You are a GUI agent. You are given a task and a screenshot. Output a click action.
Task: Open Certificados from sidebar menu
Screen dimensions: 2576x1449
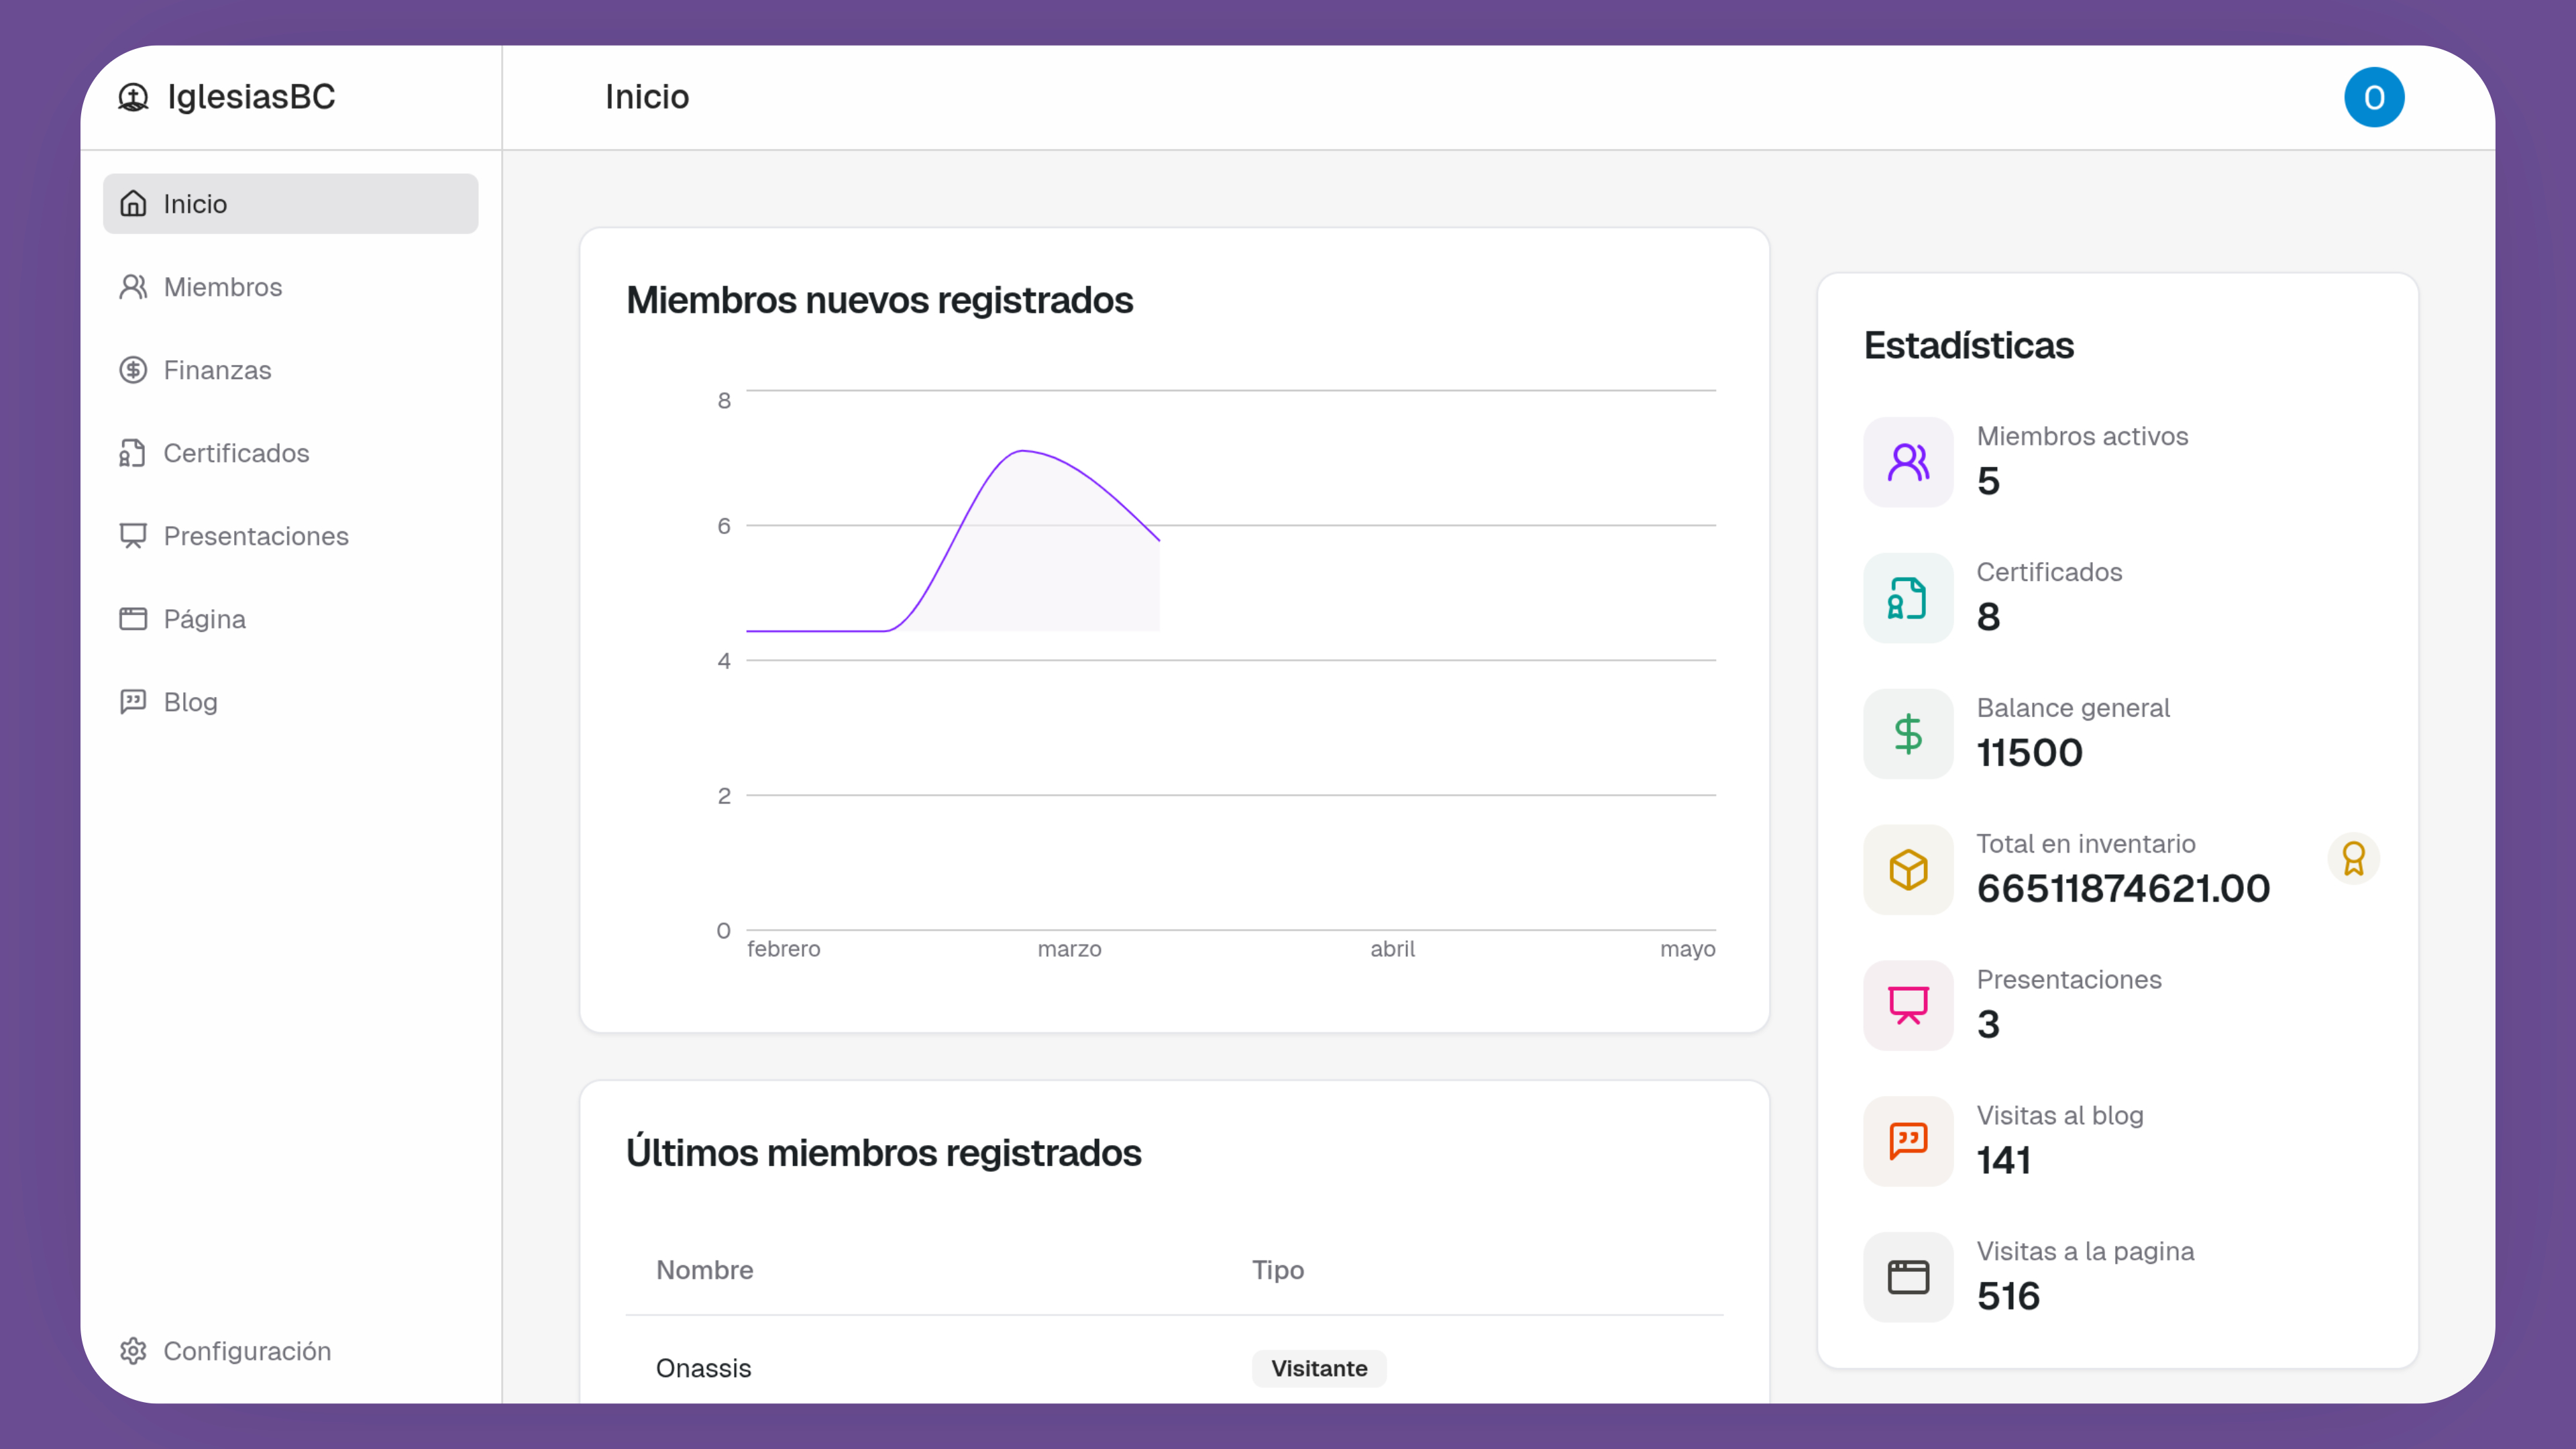tap(236, 453)
